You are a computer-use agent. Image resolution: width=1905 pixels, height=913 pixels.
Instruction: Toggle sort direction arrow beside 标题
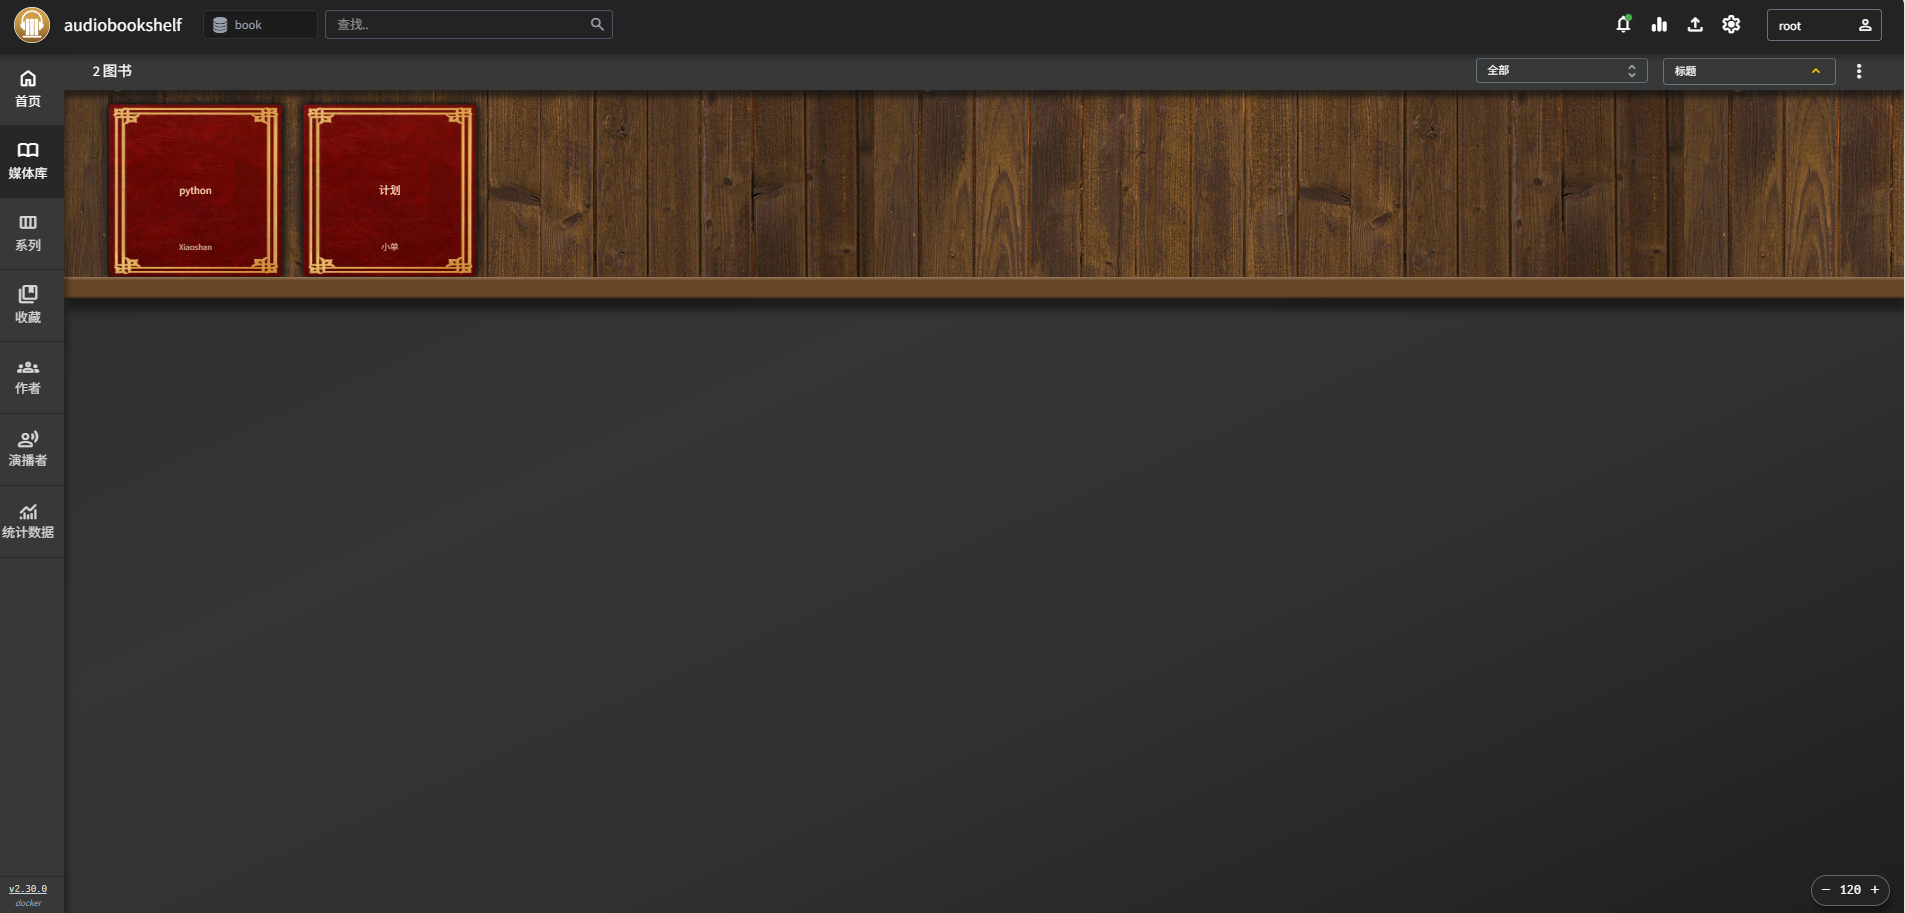coord(1816,71)
